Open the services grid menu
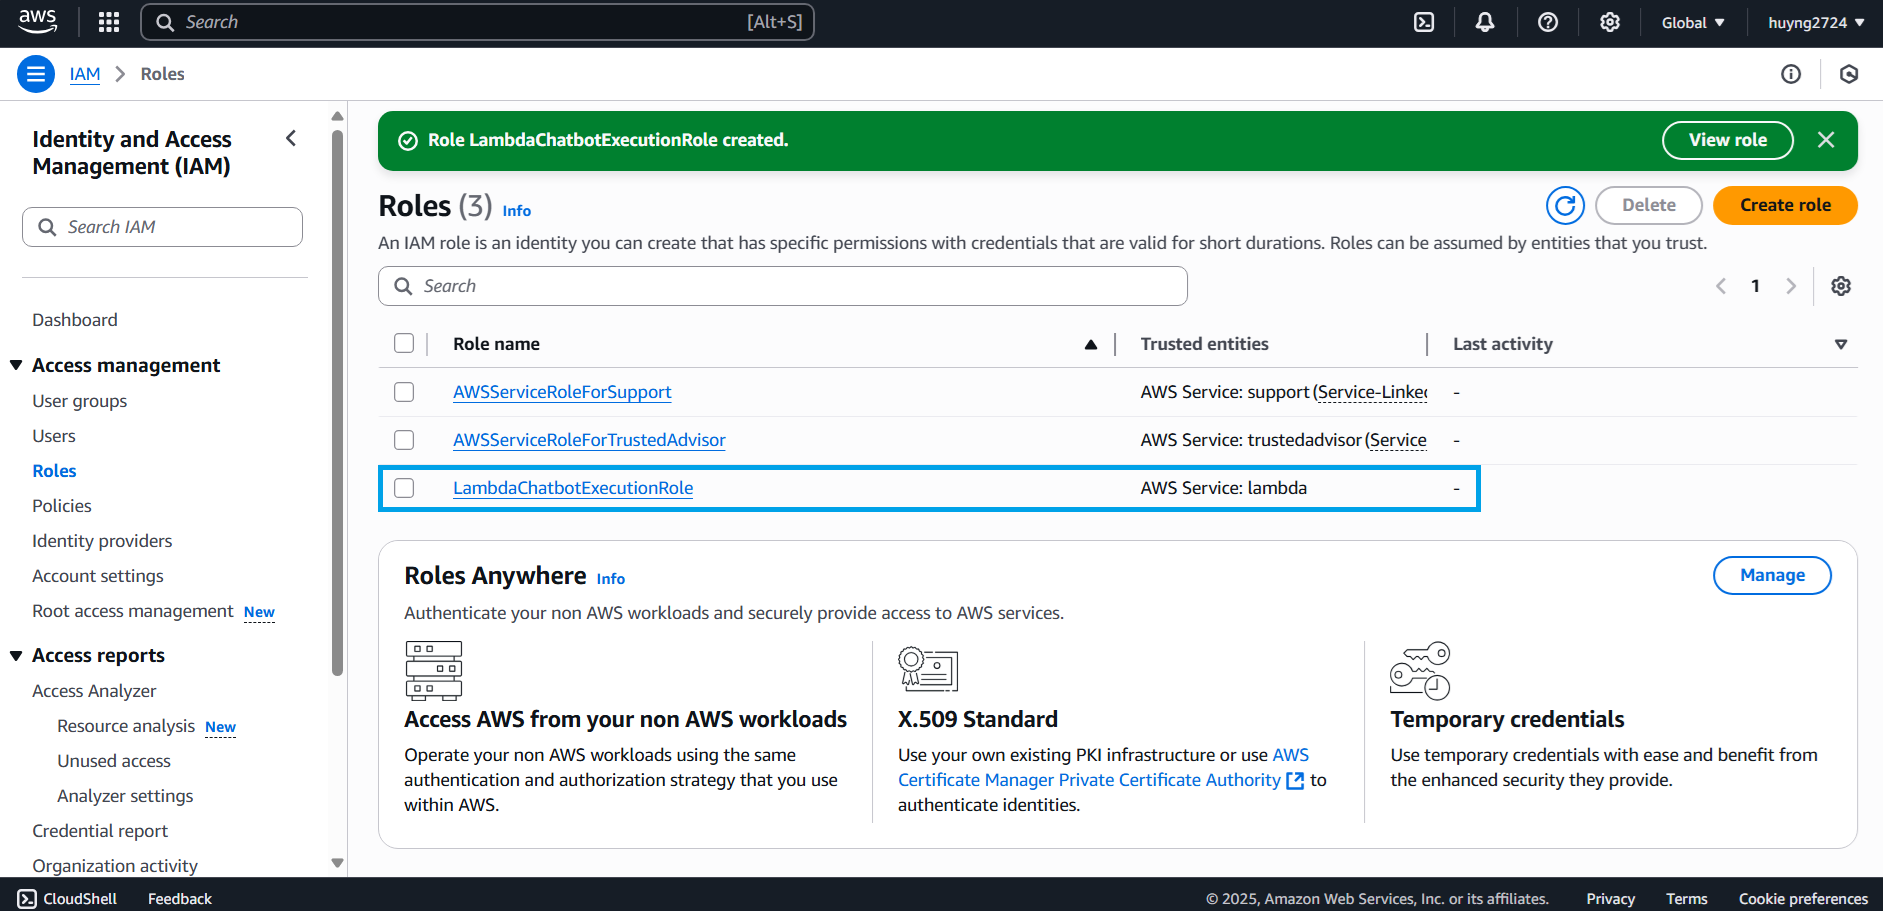1883x911 pixels. [109, 22]
